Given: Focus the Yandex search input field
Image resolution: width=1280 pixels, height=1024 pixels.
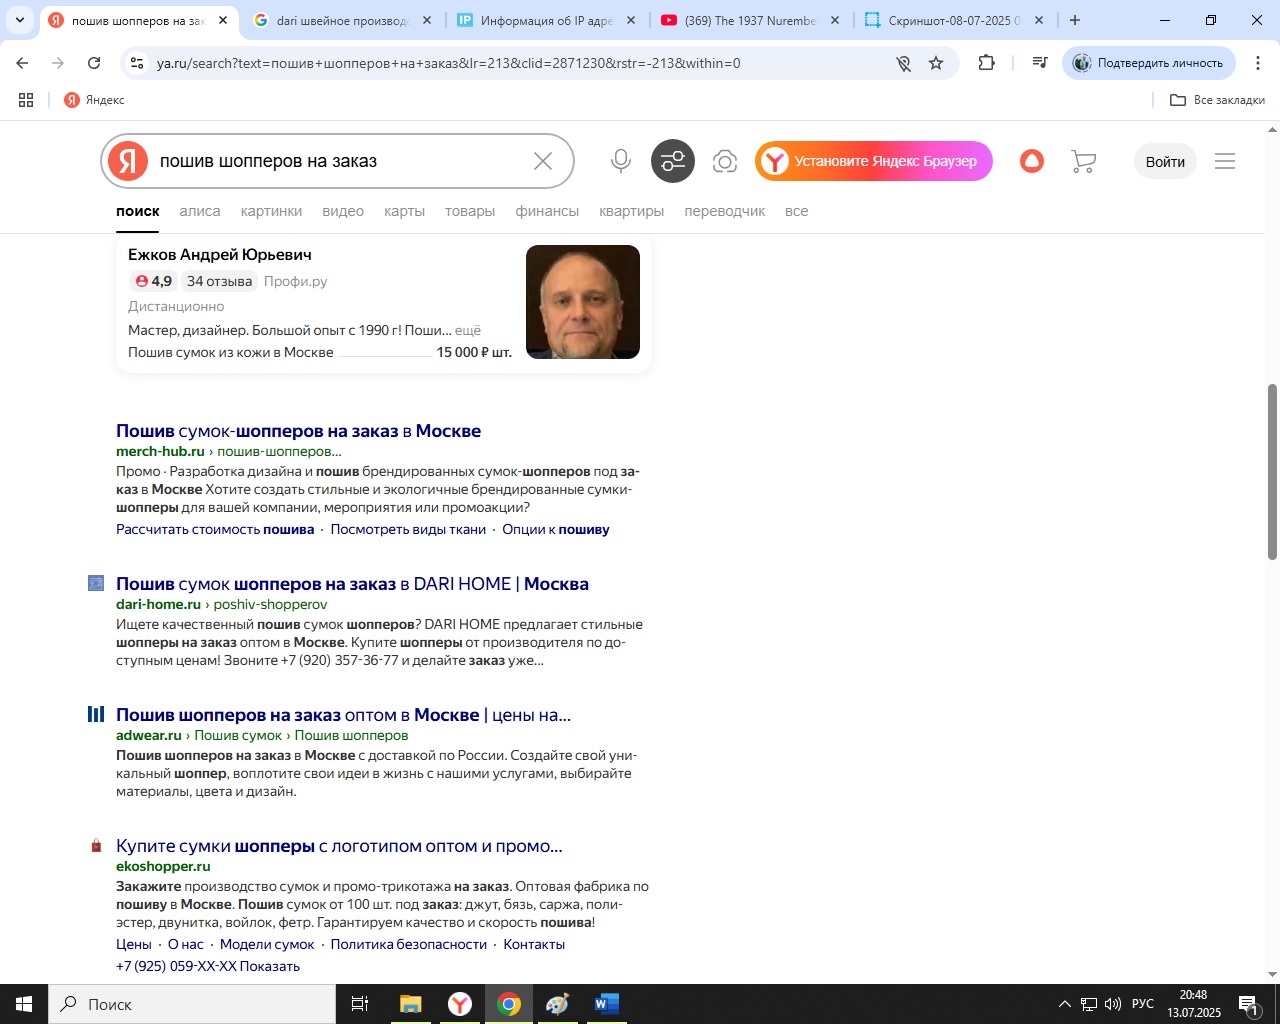Looking at the screenshot, I should coord(340,161).
